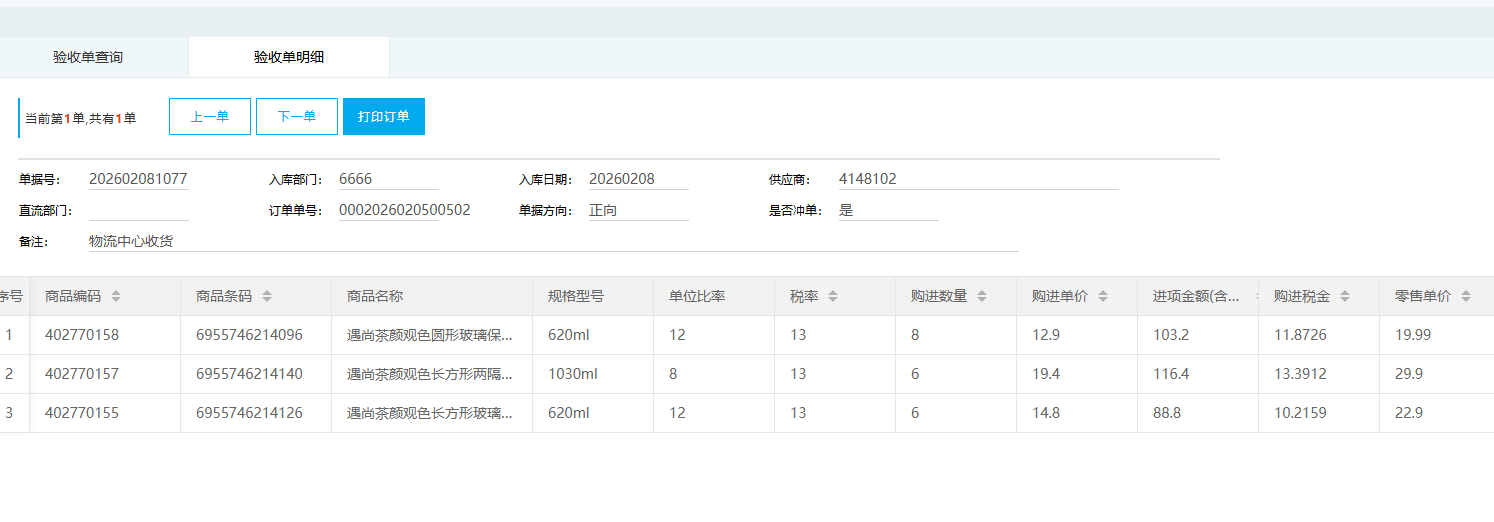The image size is (1494, 522).
Task: Click the 入库日期 field showing 20260208
Action: (x=638, y=180)
